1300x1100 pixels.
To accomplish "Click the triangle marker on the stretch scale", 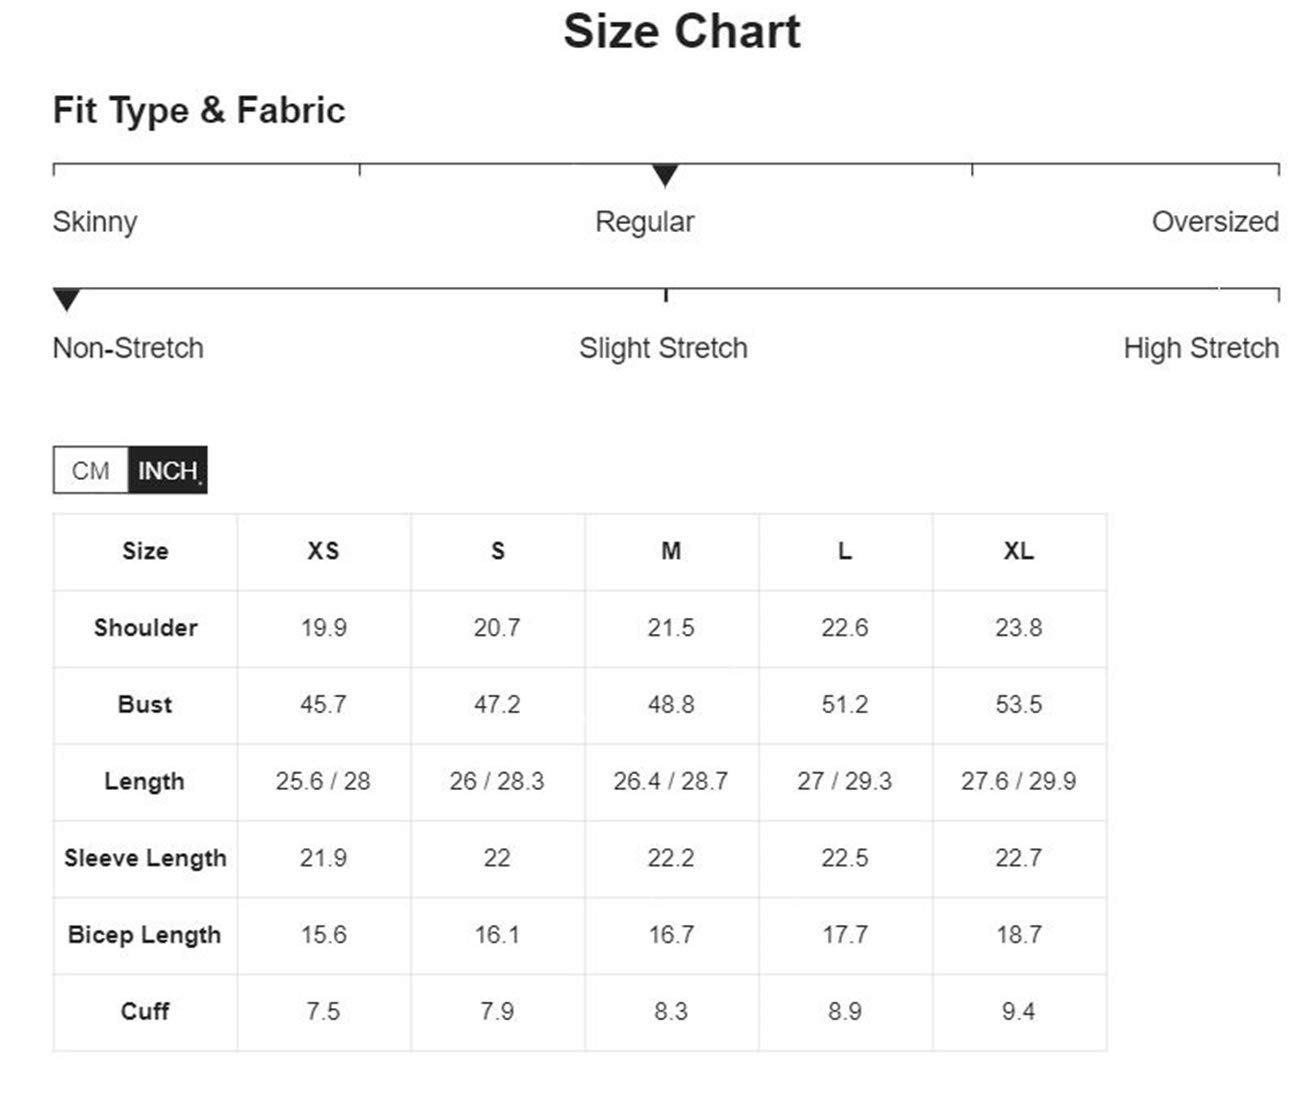I will pos(66,299).
